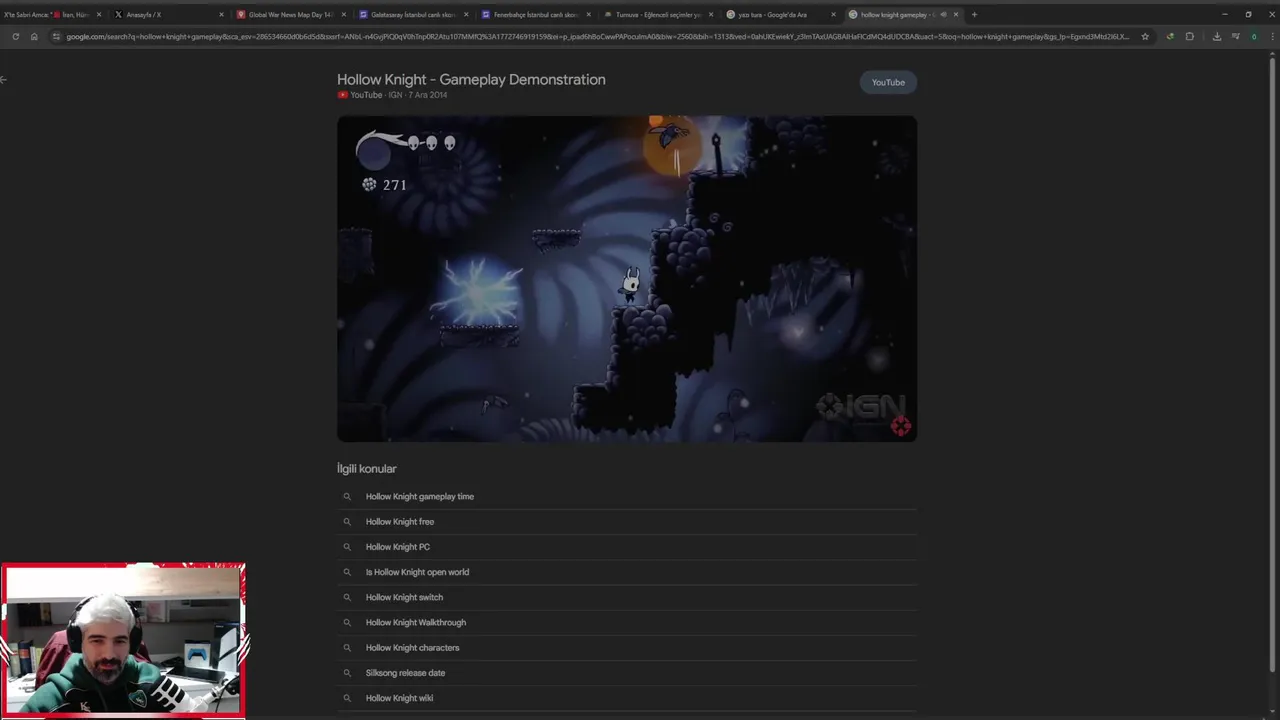Image resolution: width=1280 pixels, height=720 pixels.
Task: Open the Downloads icon in toolbar
Action: point(1216,37)
